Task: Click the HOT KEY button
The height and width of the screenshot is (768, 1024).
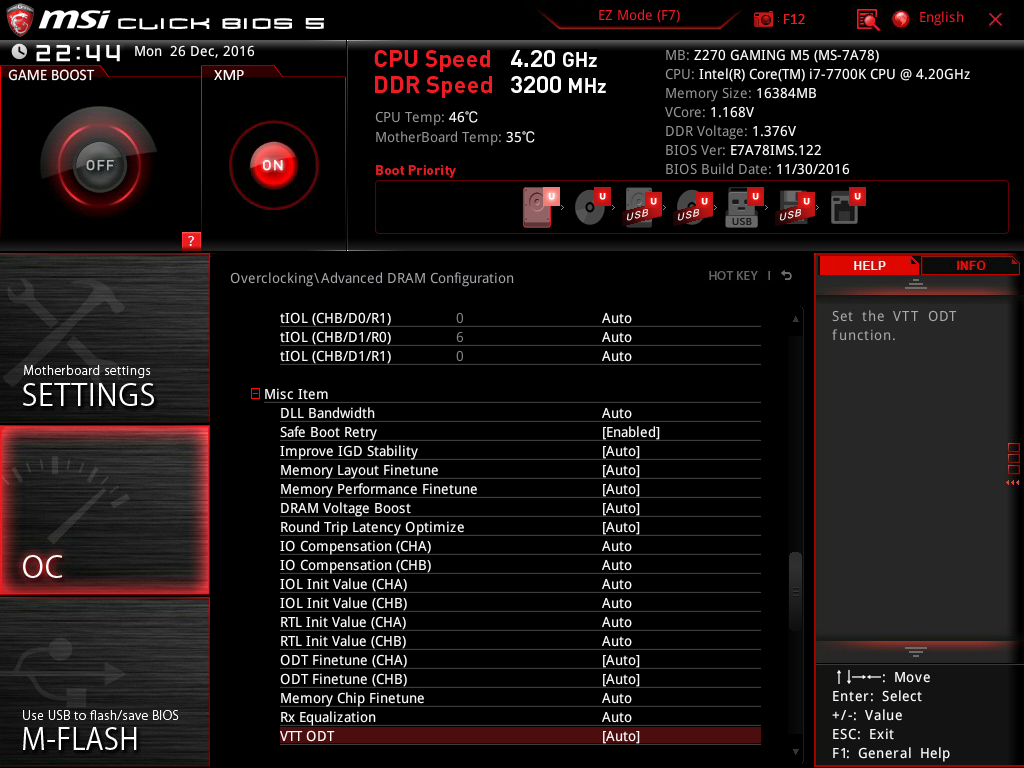Action: (x=733, y=276)
